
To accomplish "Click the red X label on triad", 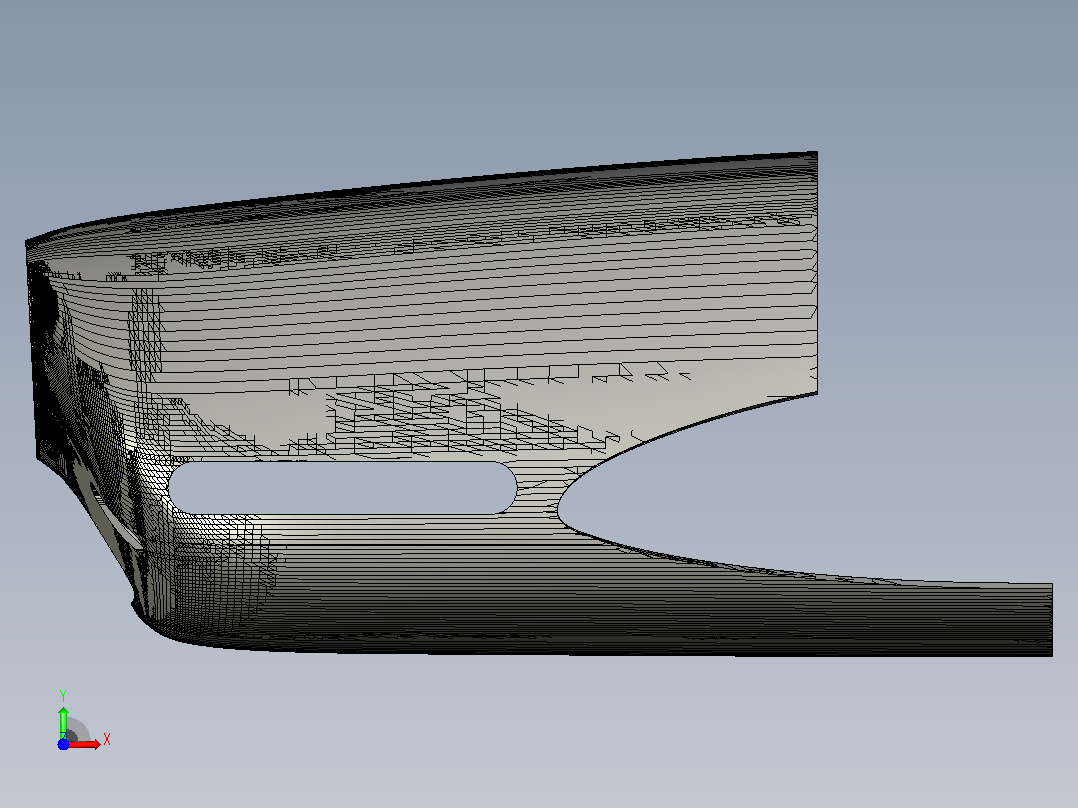I will coord(107,740).
